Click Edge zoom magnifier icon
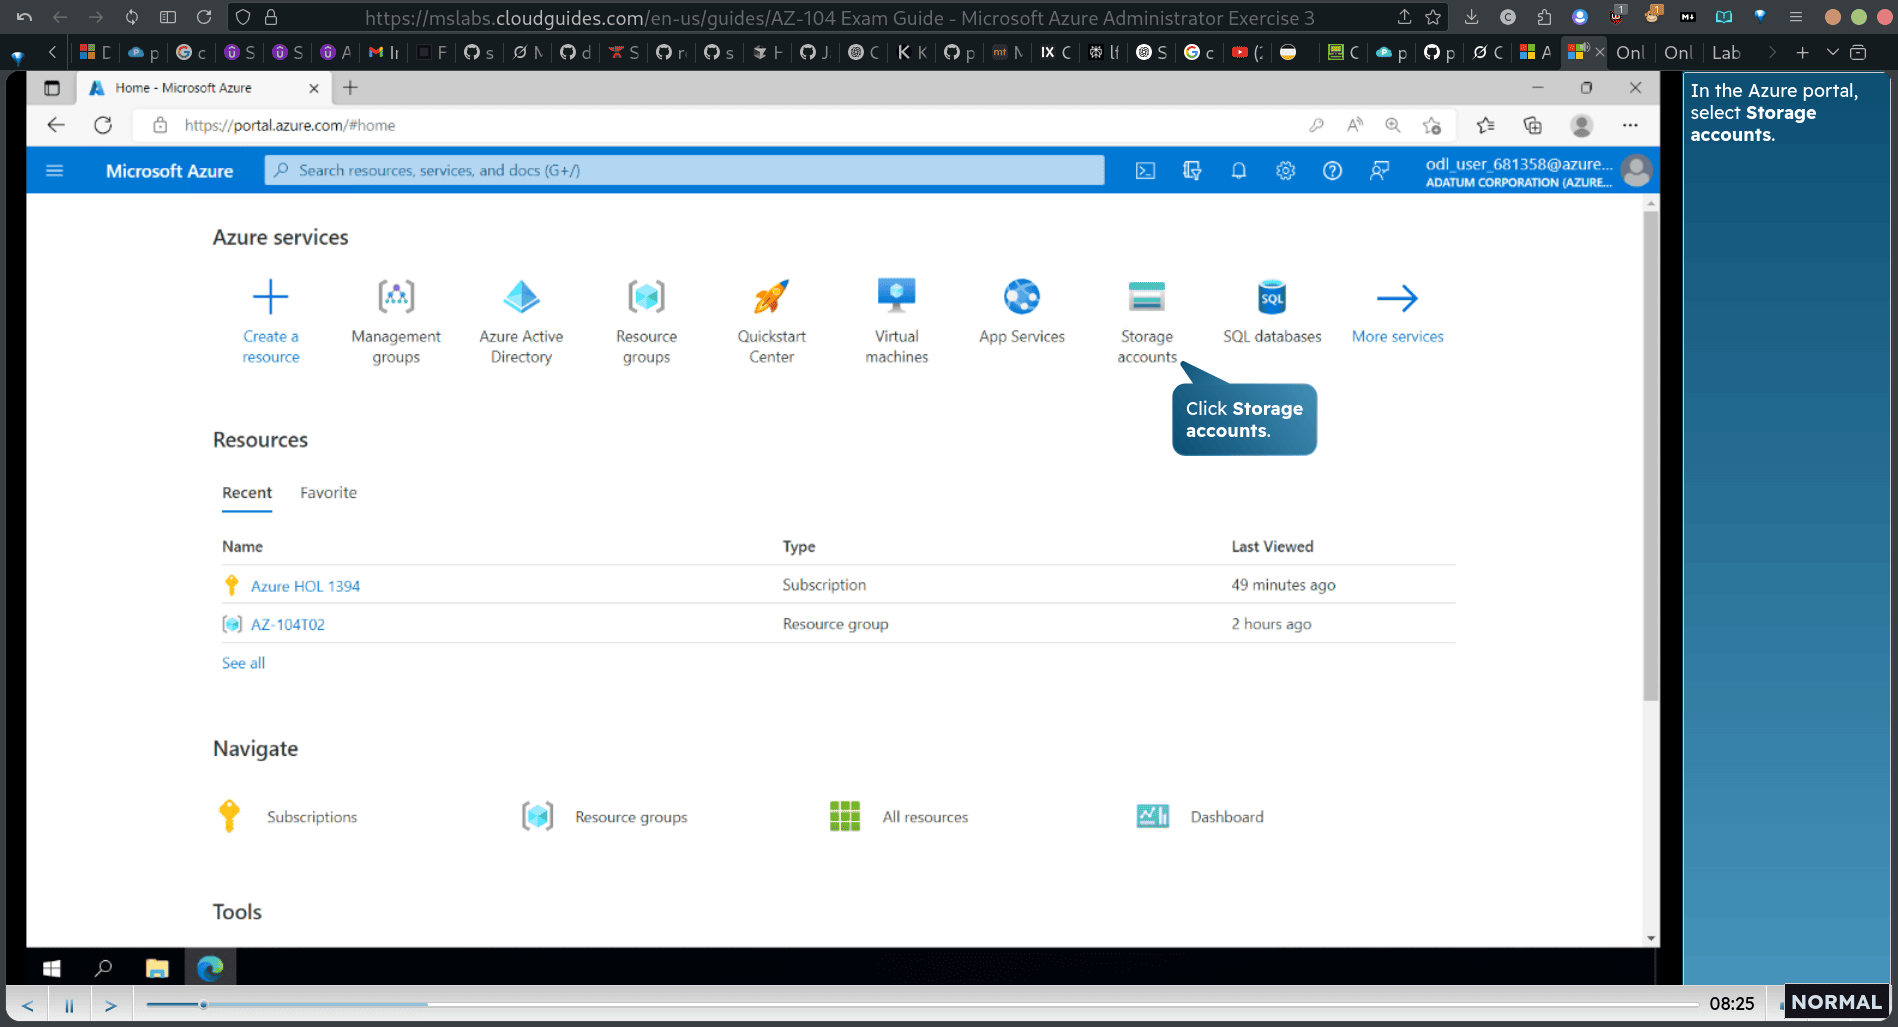 [1392, 125]
